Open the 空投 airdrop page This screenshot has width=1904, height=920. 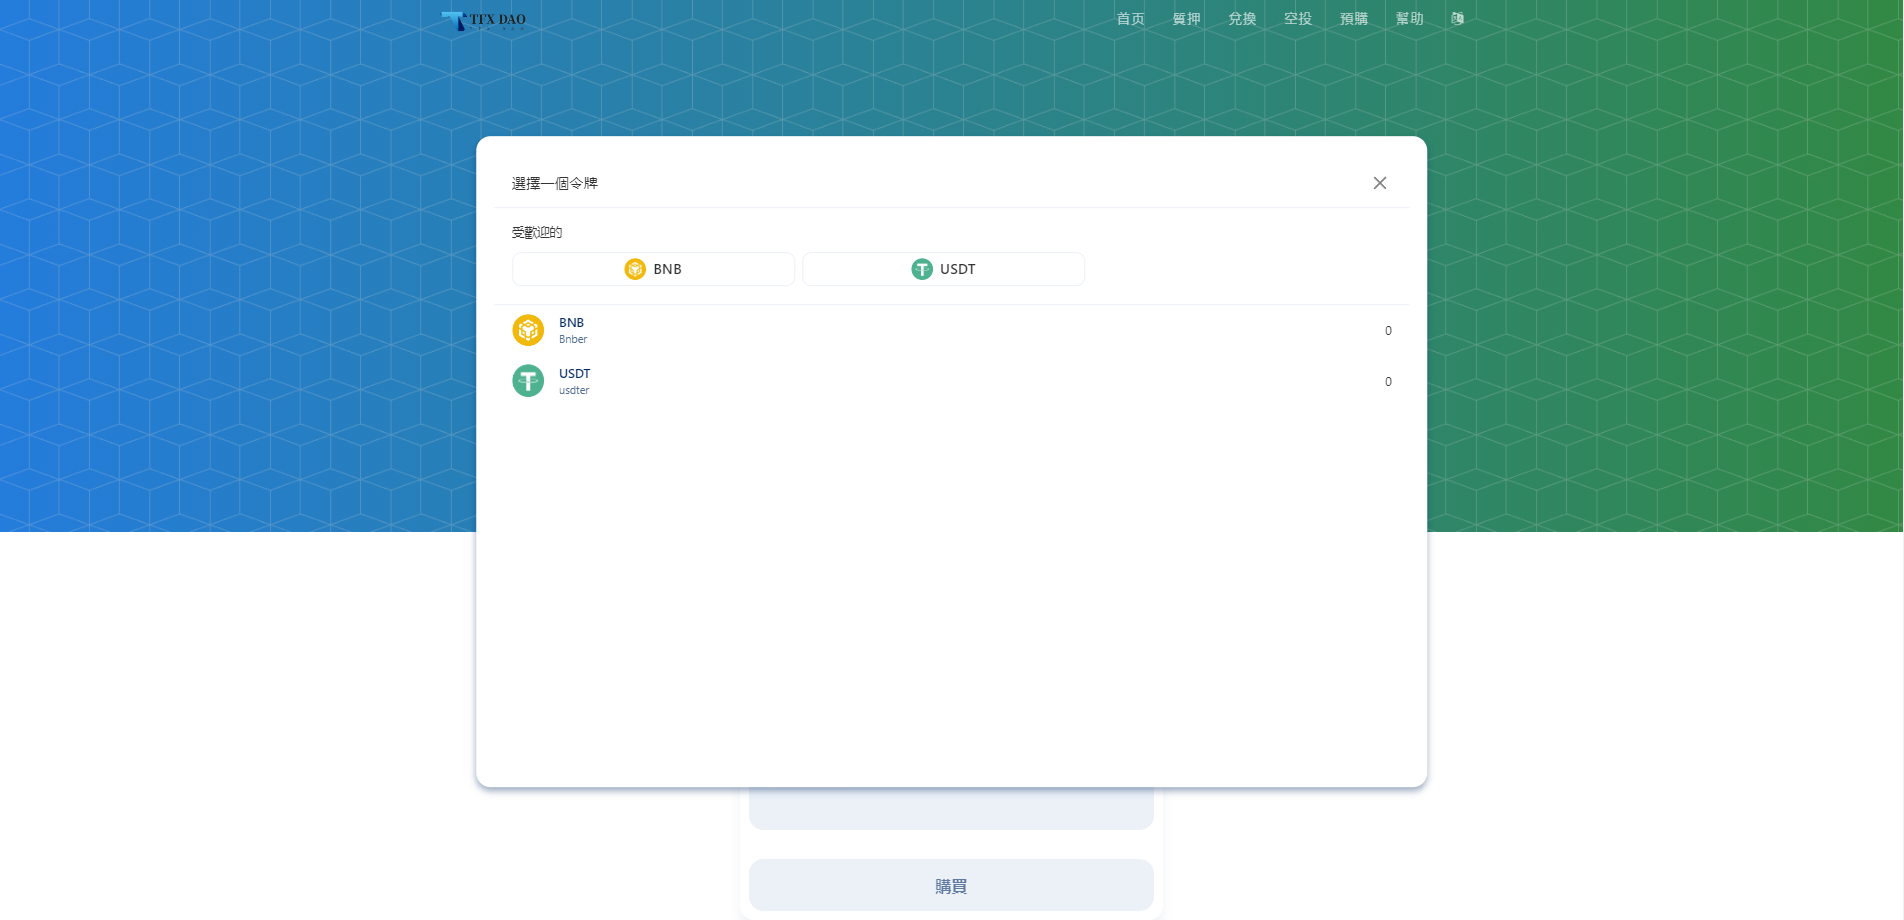pyautogui.click(x=1297, y=17)
